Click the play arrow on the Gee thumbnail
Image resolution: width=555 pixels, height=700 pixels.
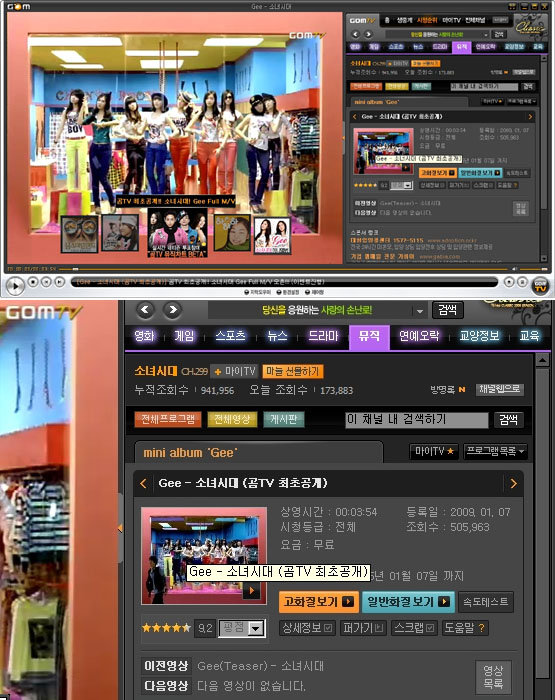(x=251, y=591)
